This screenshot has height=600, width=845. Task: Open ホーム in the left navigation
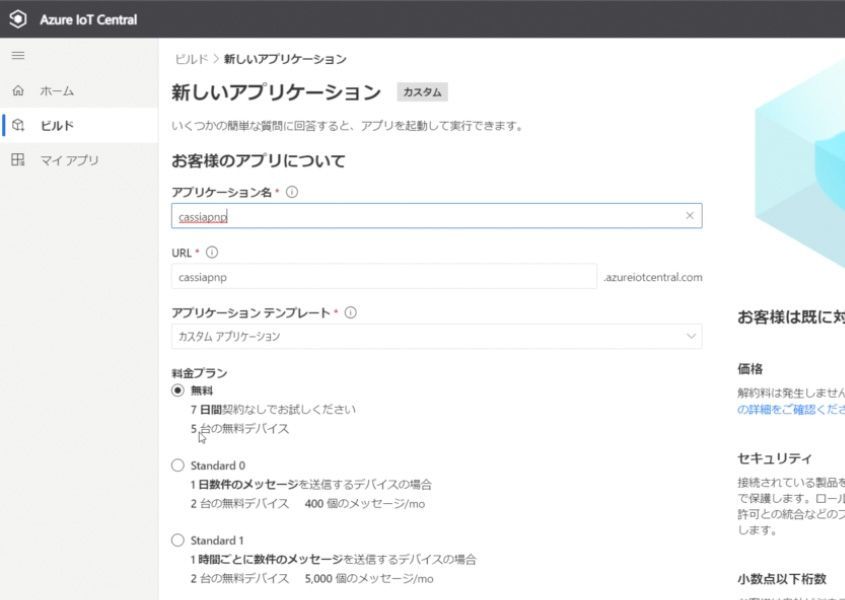click(x=57, y=91)
